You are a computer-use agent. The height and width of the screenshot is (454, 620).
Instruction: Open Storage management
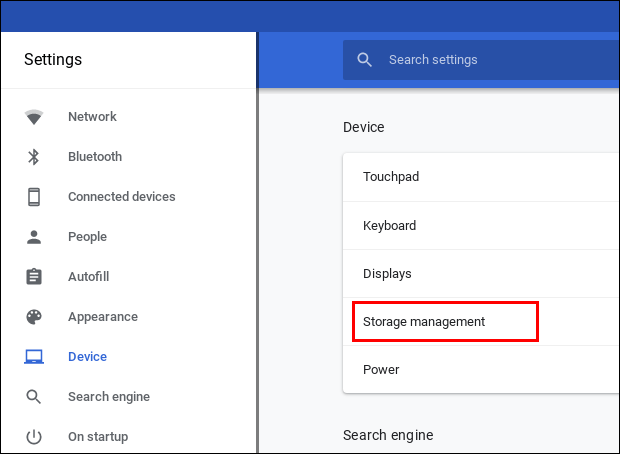[424, 322]
